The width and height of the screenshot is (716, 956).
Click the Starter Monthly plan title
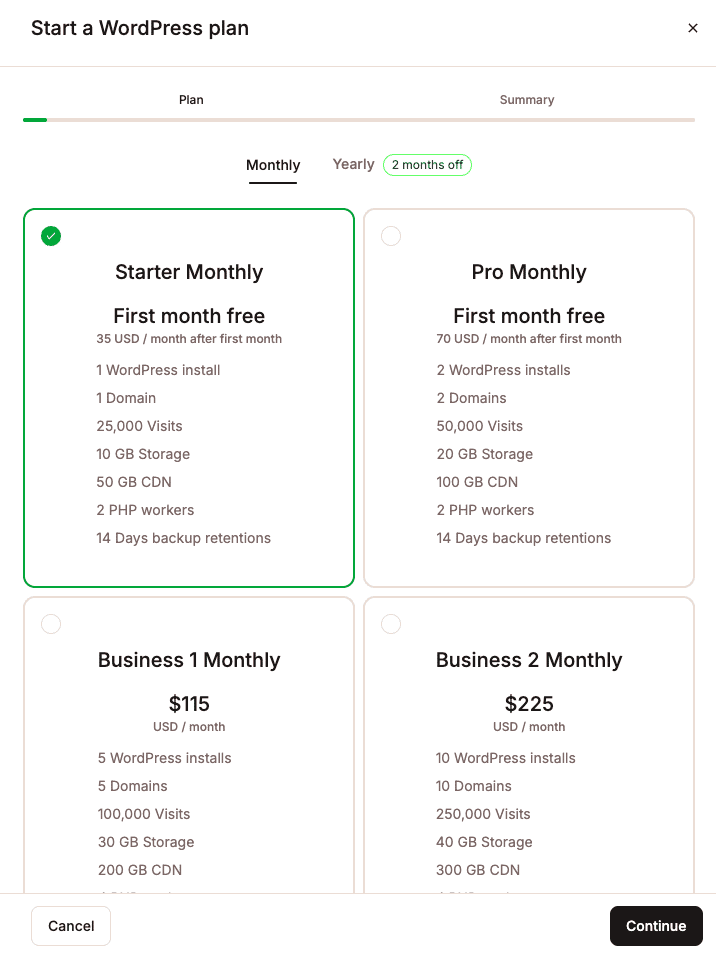coord(189,272)
